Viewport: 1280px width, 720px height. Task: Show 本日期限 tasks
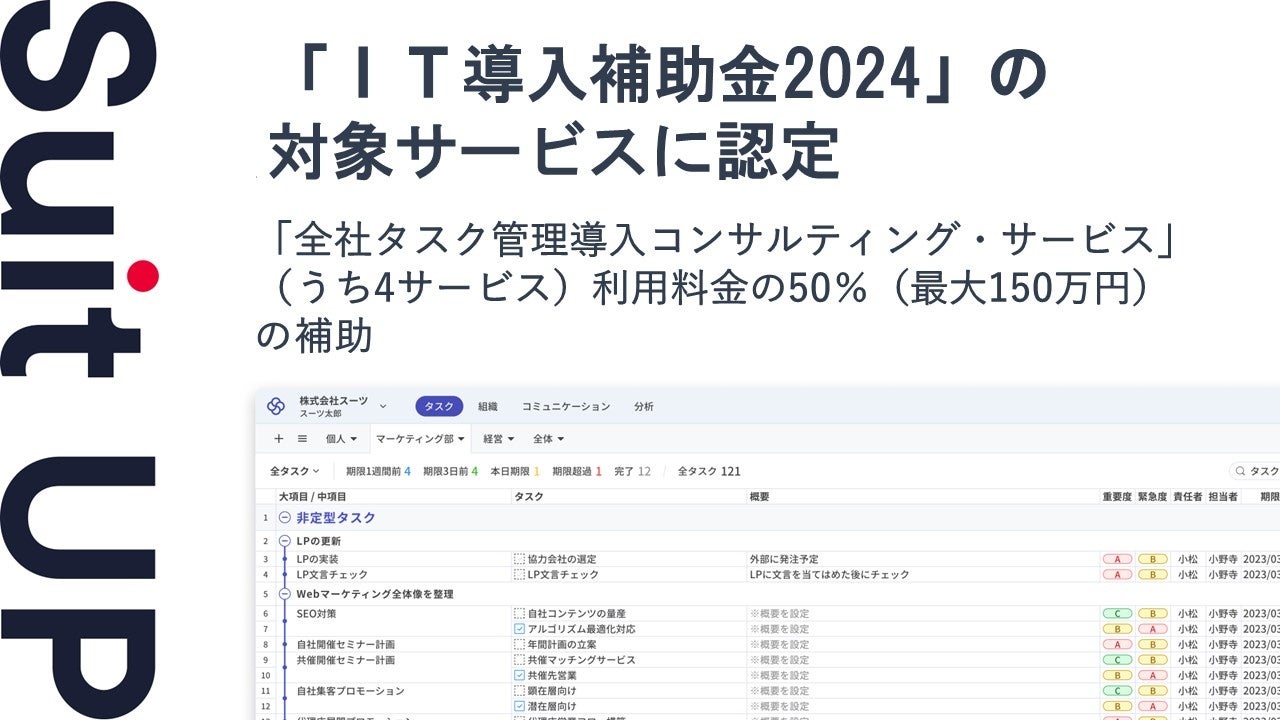tap(515, 471)
